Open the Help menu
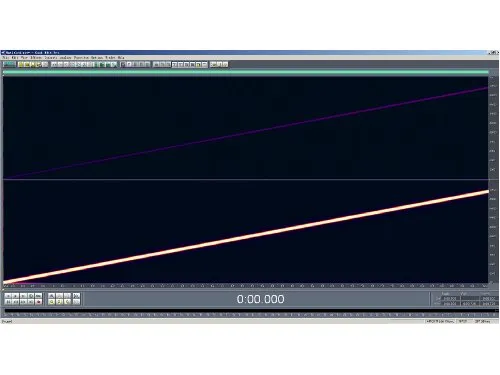 [121, 57]
